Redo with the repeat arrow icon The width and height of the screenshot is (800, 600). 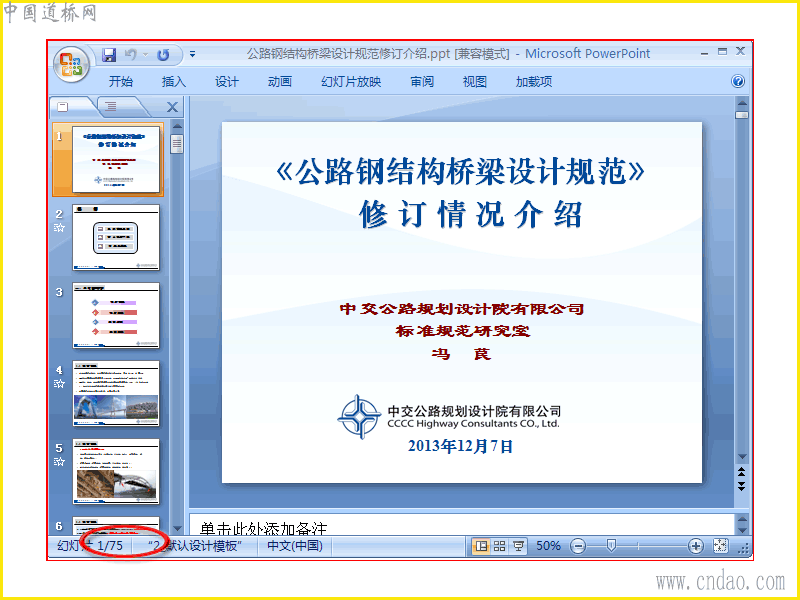(163, 55)
